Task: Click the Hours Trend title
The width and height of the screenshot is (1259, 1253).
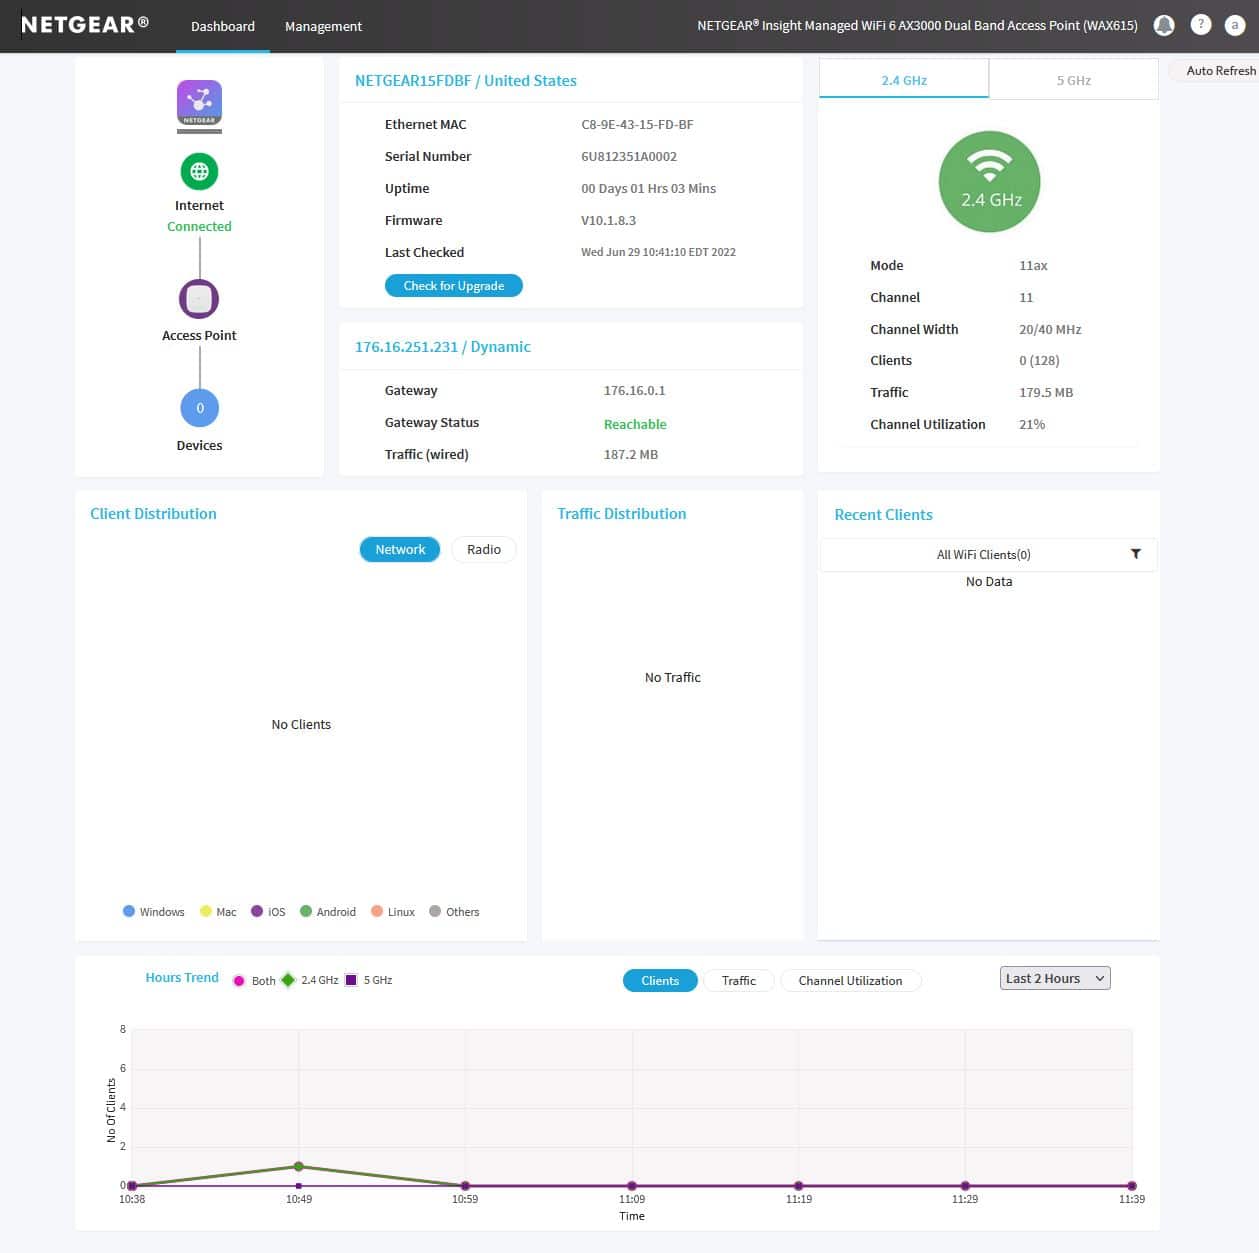Action: 182,978
